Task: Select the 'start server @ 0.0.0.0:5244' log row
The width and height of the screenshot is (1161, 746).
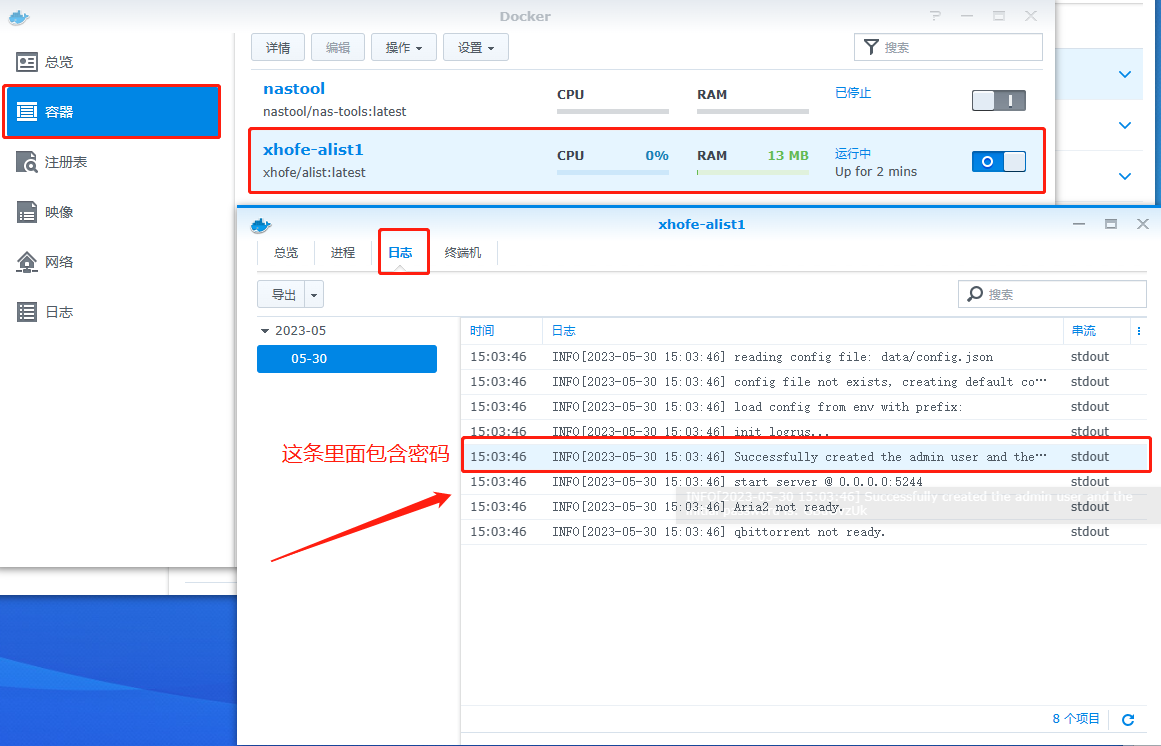Action: (800, 482)
